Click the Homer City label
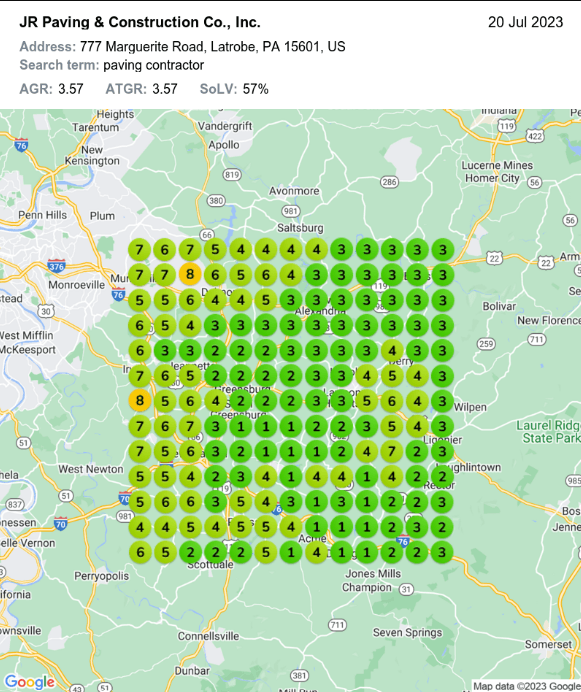Viewport: 581px width, 692px height. [x=492, y=178]
